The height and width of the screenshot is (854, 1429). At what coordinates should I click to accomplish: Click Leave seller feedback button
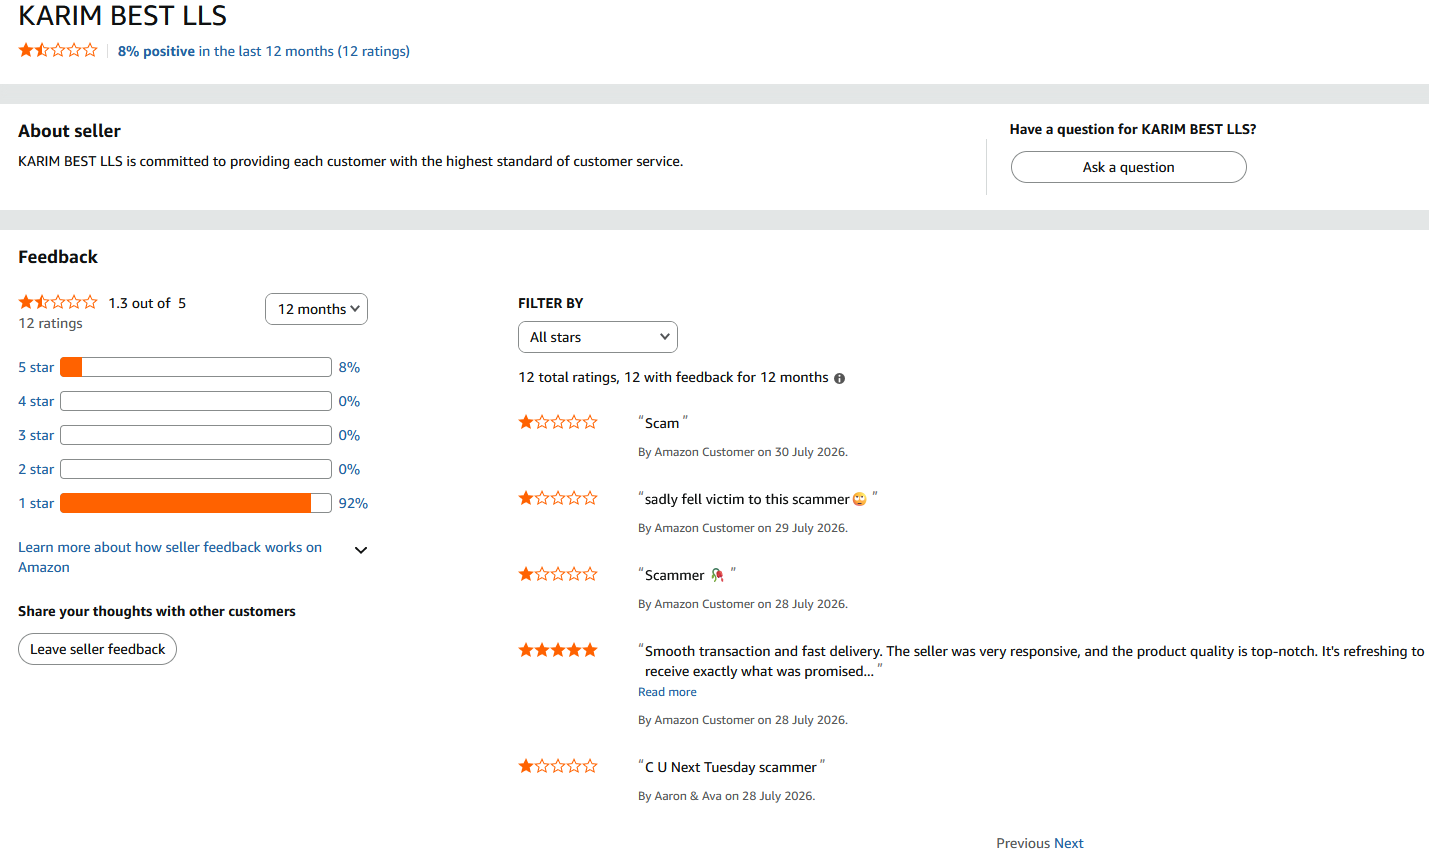pyautogui.click(x=97, y=649)
